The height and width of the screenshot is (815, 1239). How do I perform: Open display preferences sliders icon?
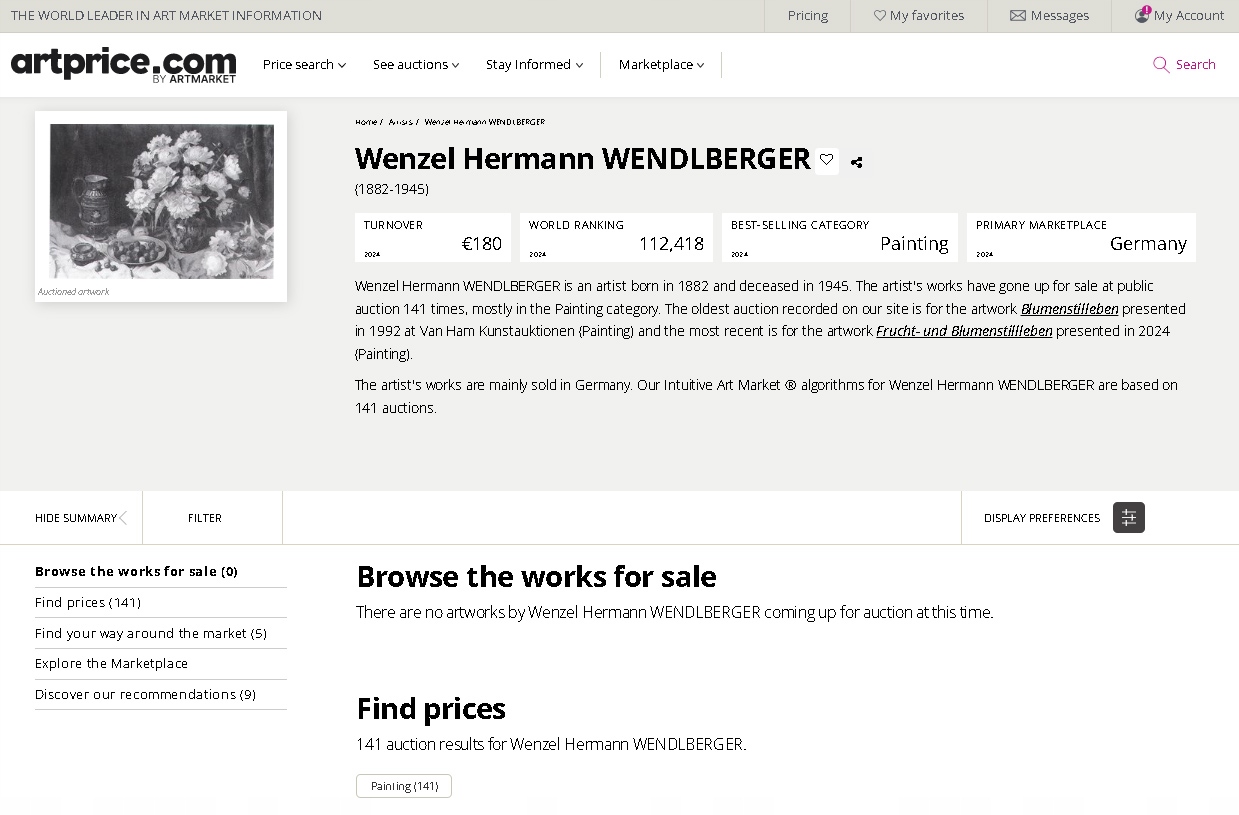coord(1128,518)
